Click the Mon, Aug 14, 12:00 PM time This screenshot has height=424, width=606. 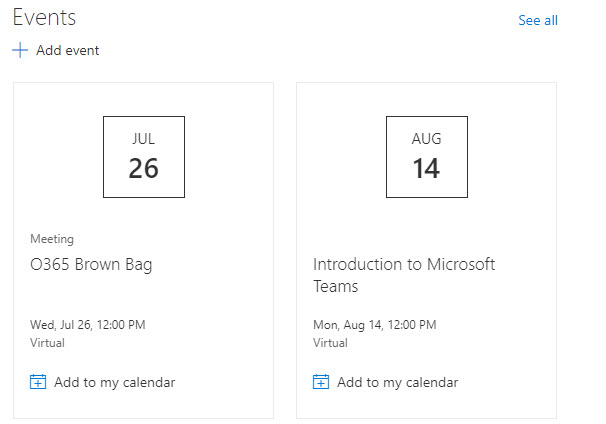(374, 324)
